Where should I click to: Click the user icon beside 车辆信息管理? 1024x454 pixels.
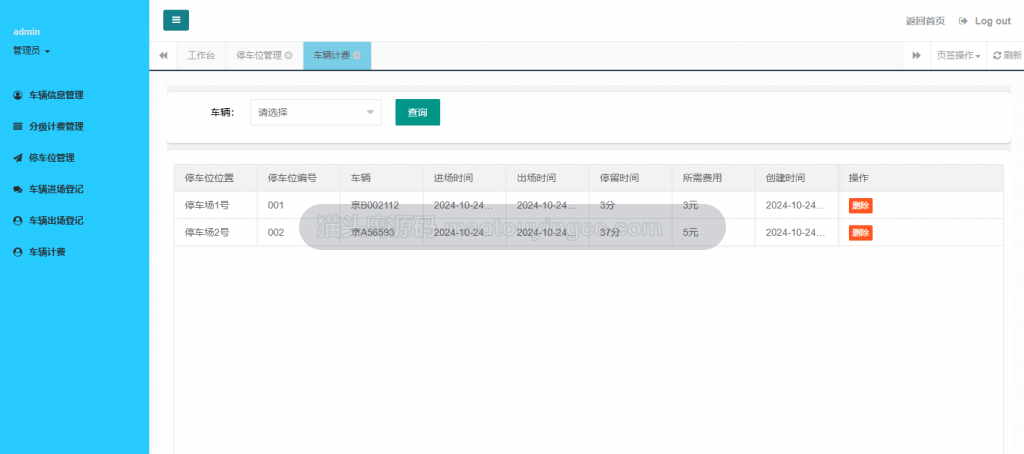click(18, 95)
